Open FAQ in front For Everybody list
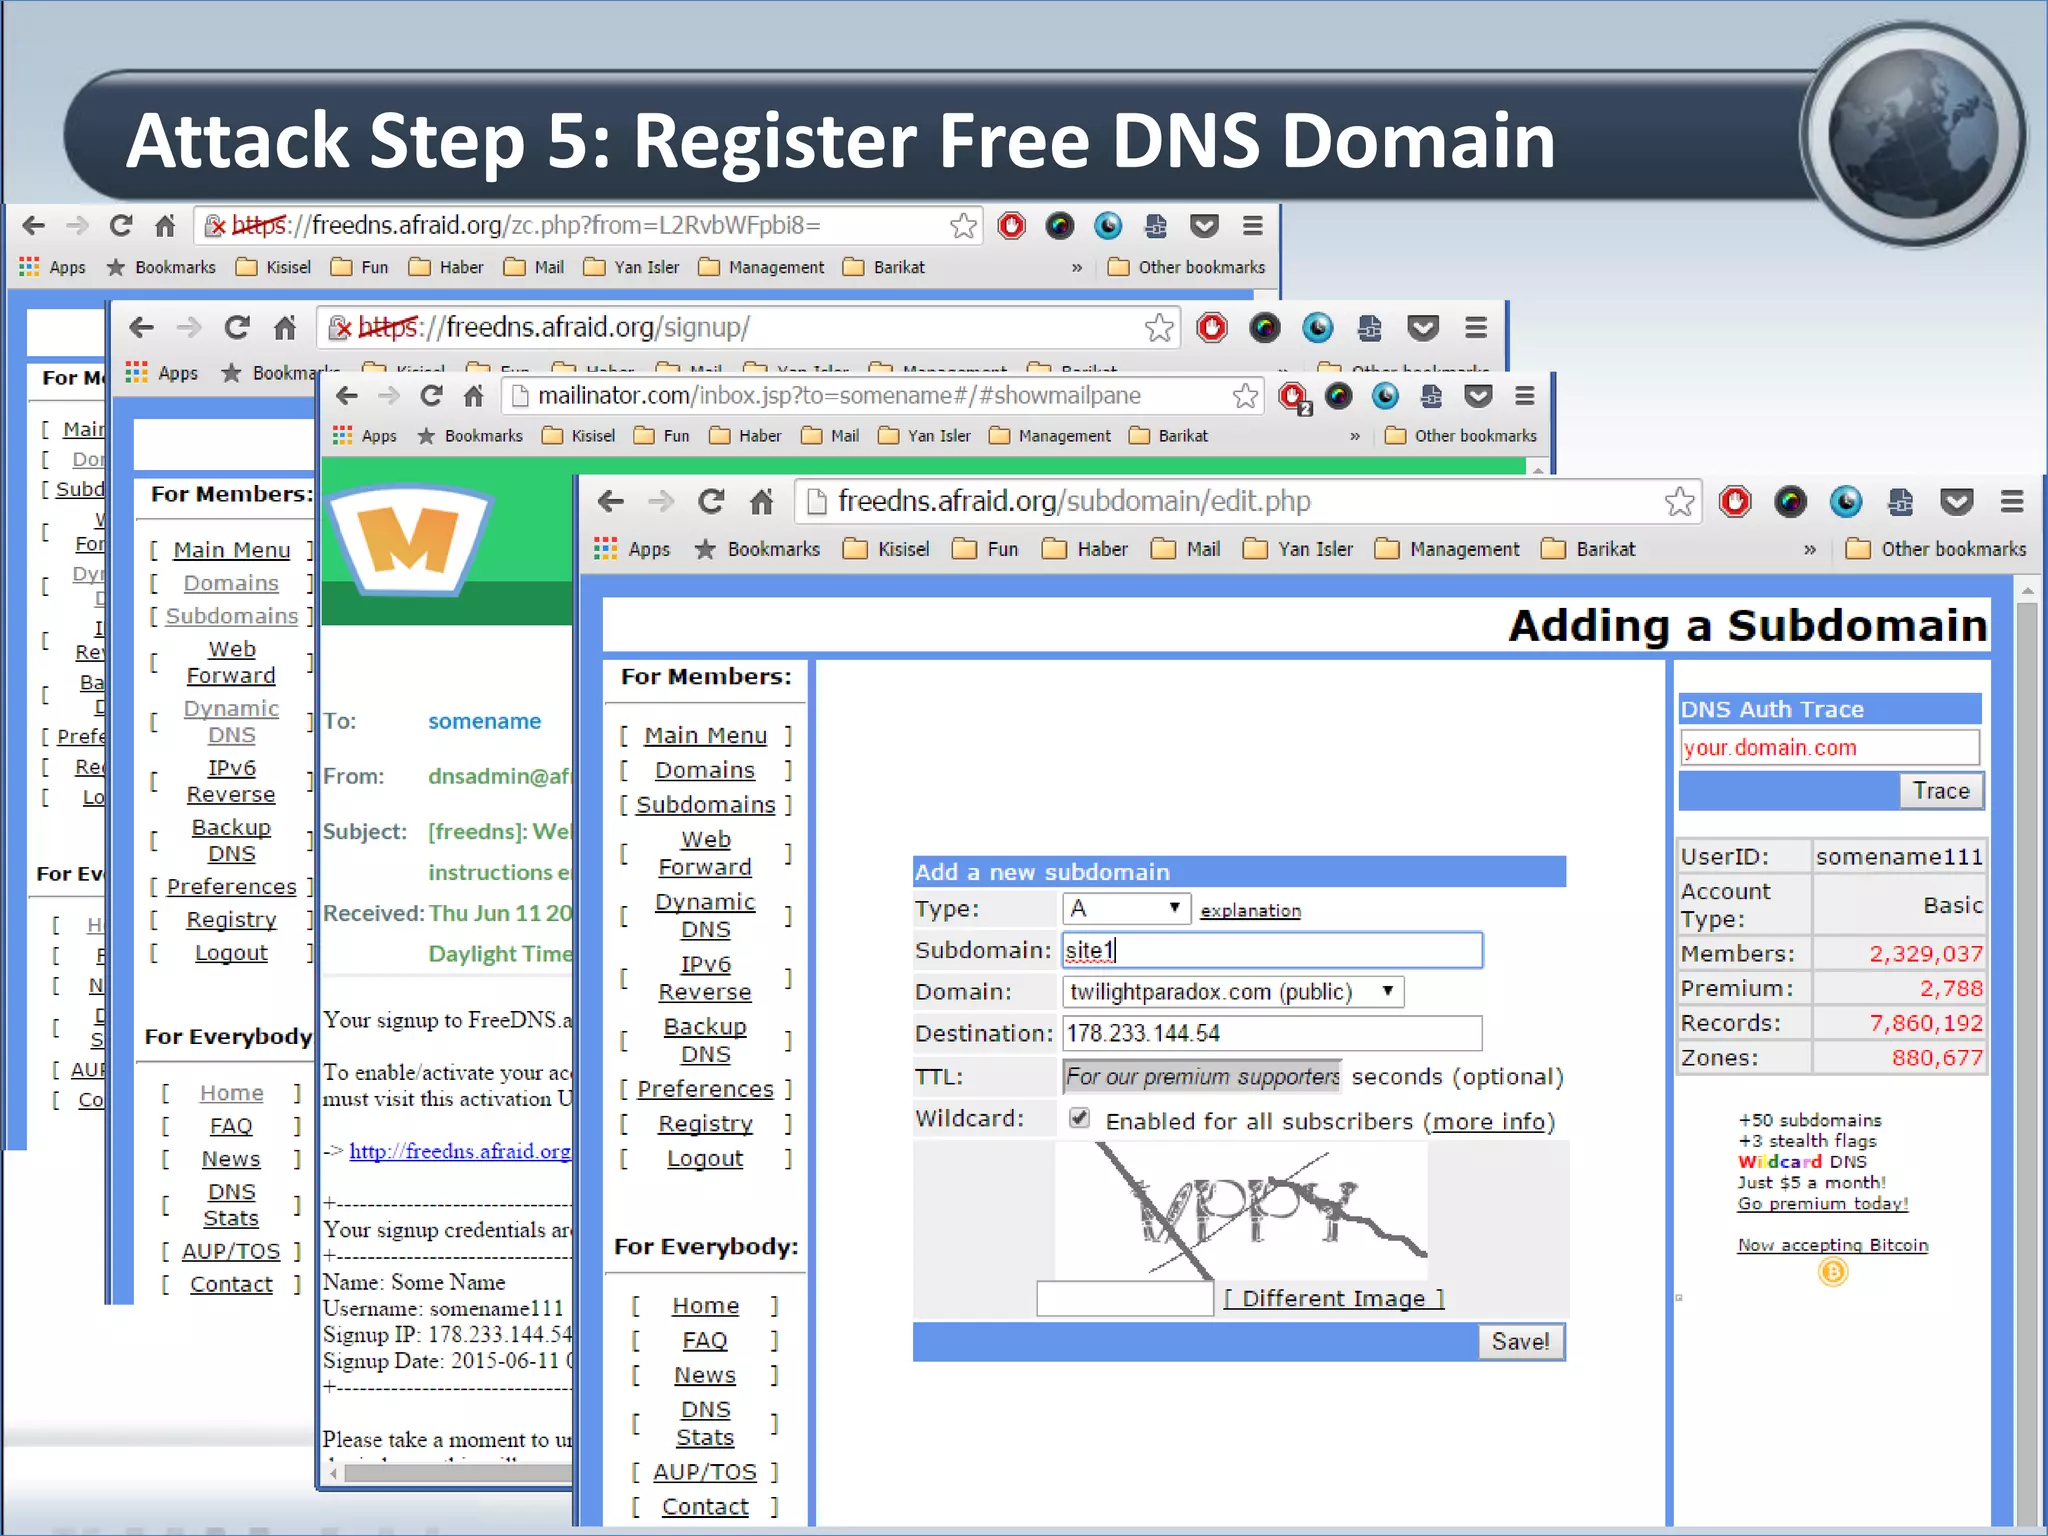 tap(705, 1341)
